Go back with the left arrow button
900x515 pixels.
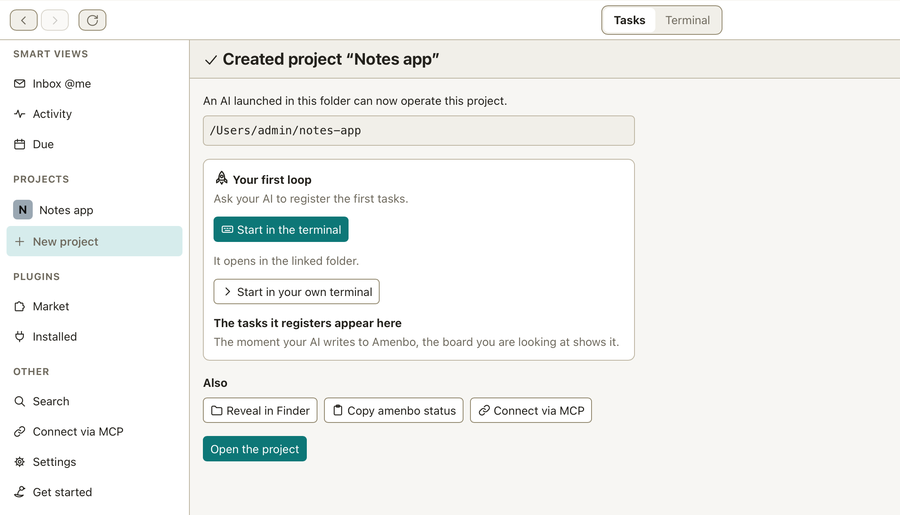pyautogui.click(x=24, y=20)
